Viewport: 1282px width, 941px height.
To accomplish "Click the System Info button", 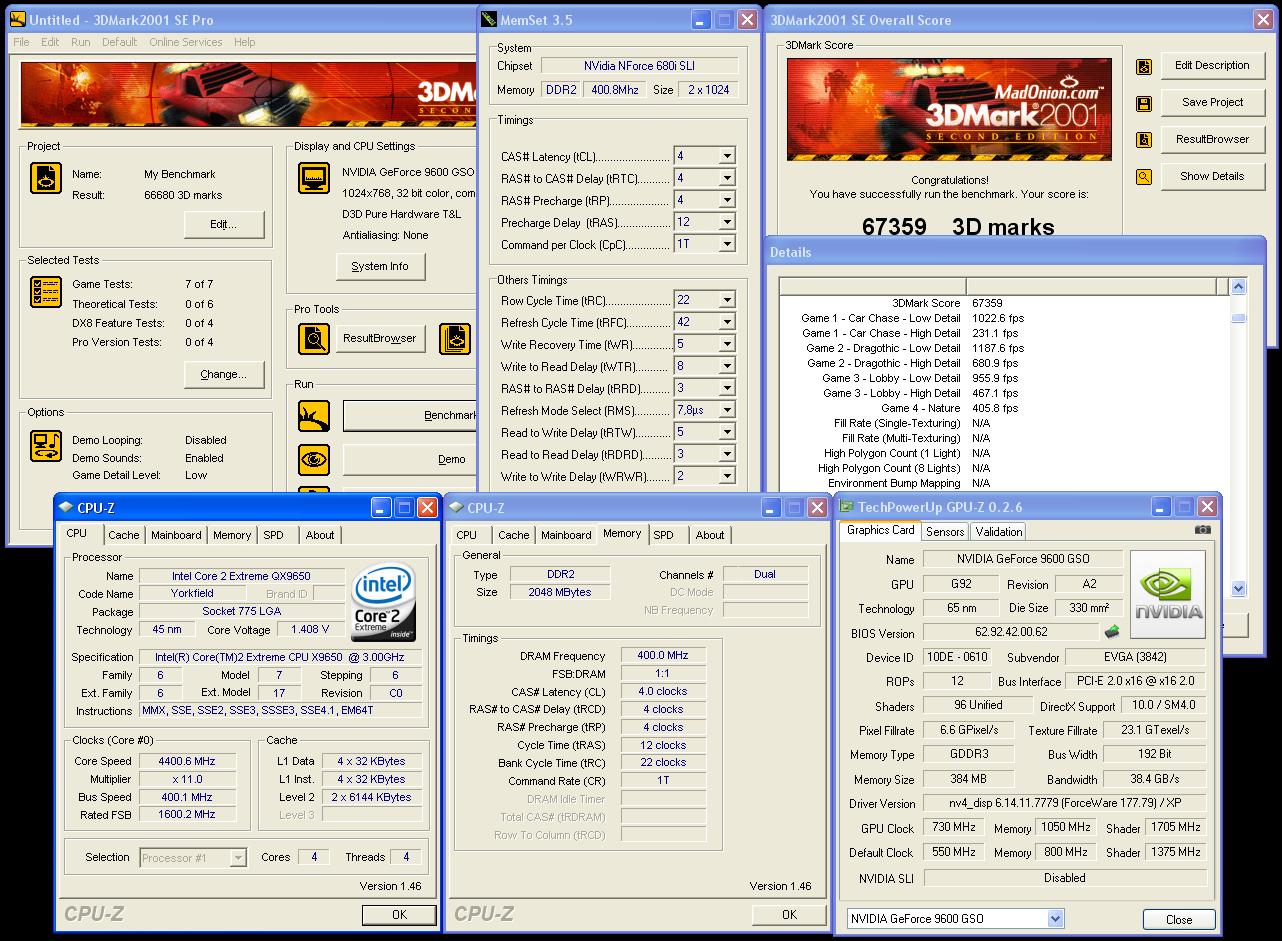I will (380, 266).
